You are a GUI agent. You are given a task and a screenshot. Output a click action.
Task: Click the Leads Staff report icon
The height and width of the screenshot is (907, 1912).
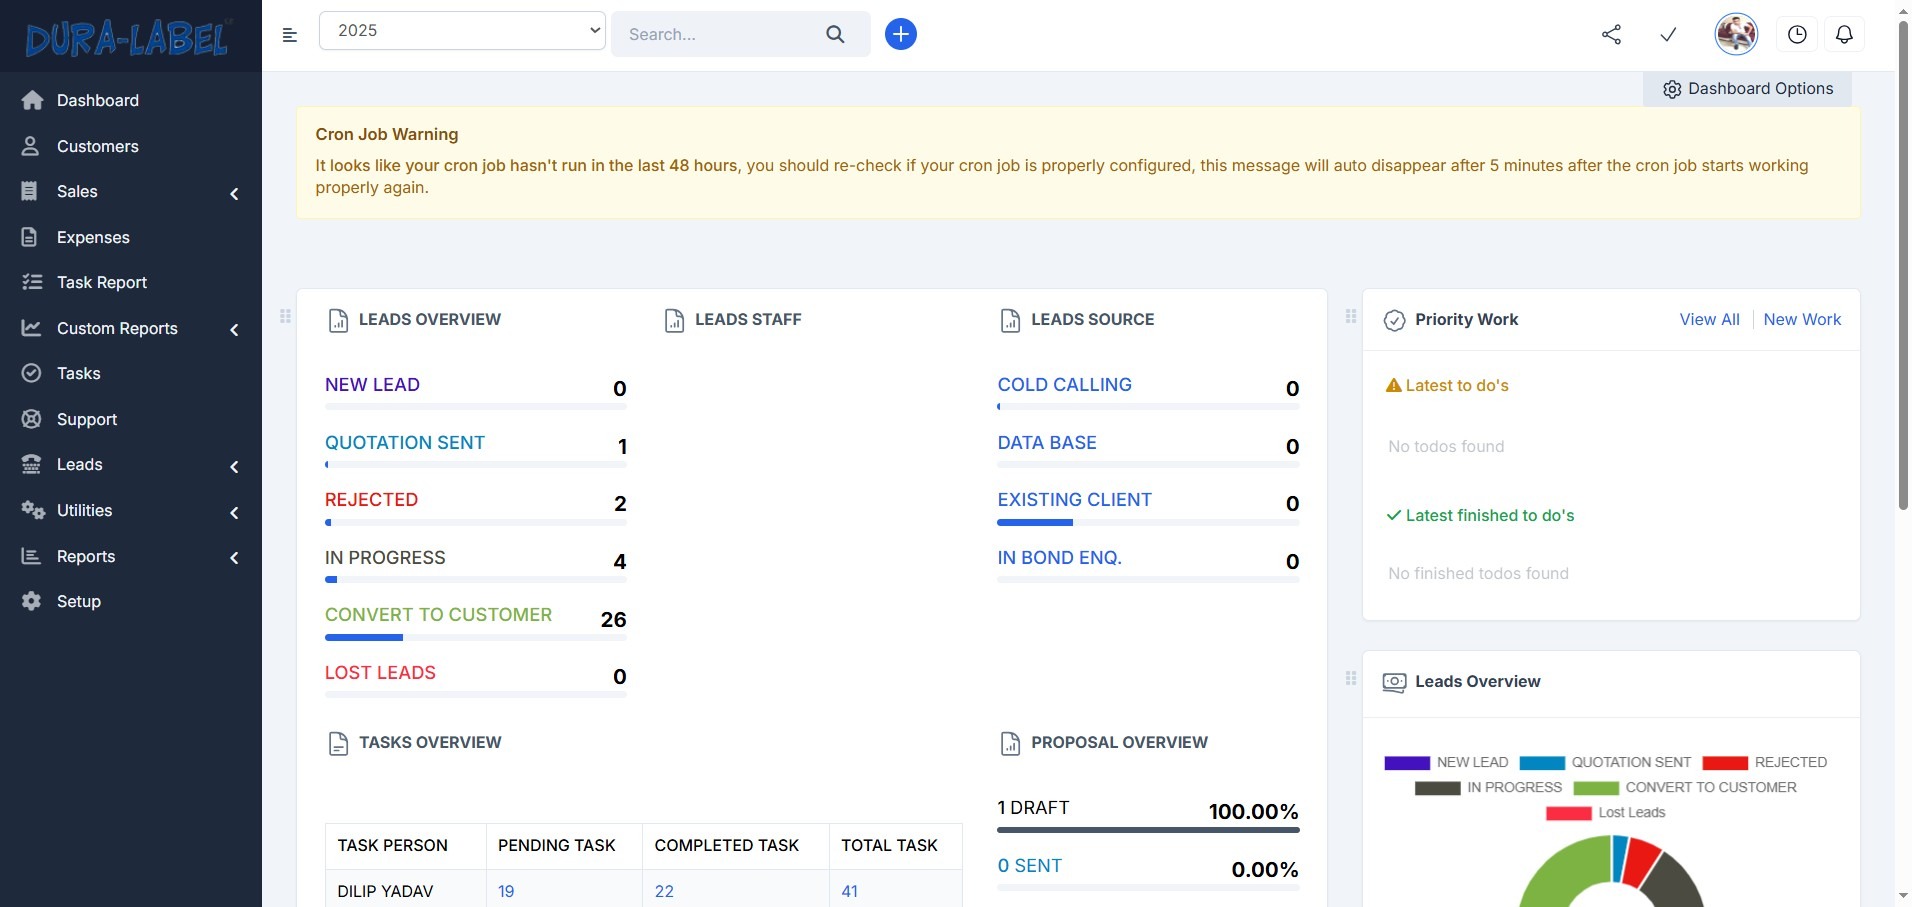click(x=675, y=320)
